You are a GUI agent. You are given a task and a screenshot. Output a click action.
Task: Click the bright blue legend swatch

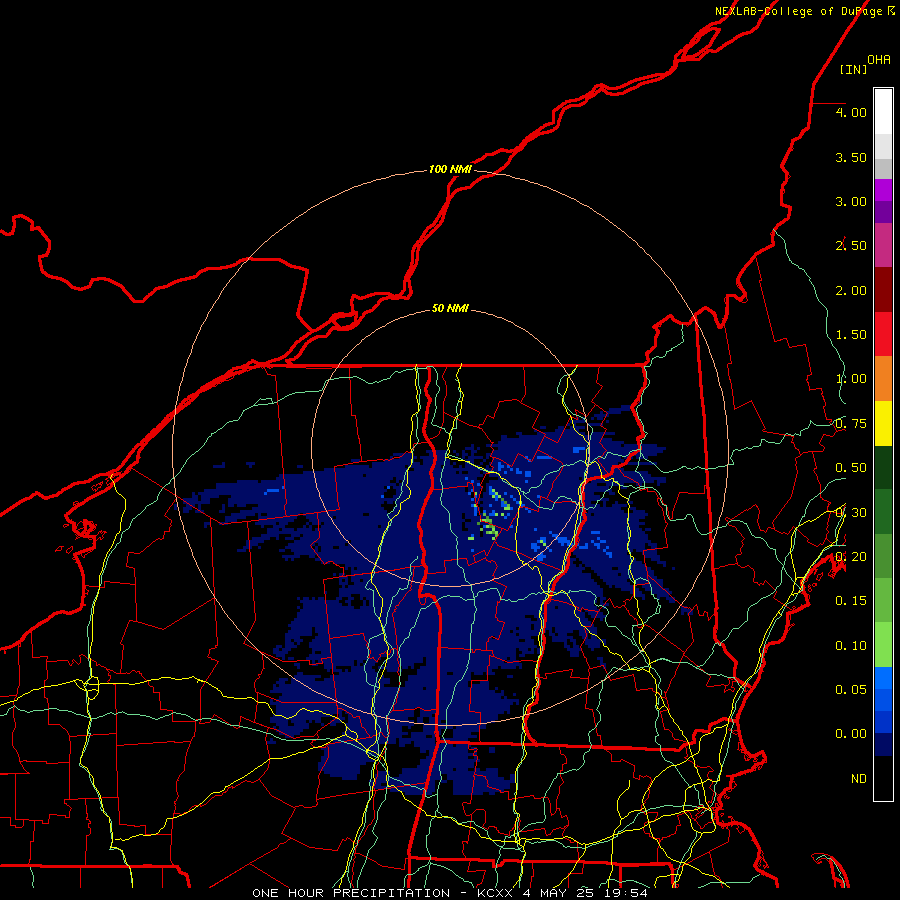(883, 678)
